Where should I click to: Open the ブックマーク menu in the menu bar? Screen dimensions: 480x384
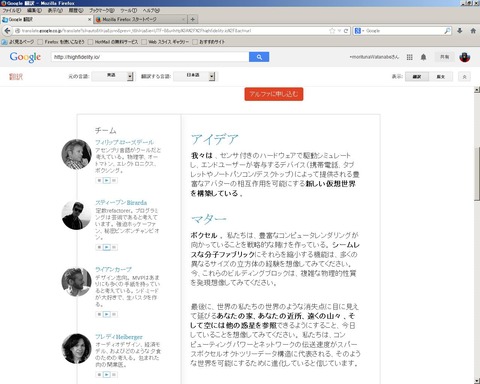[x=101, y=11]
